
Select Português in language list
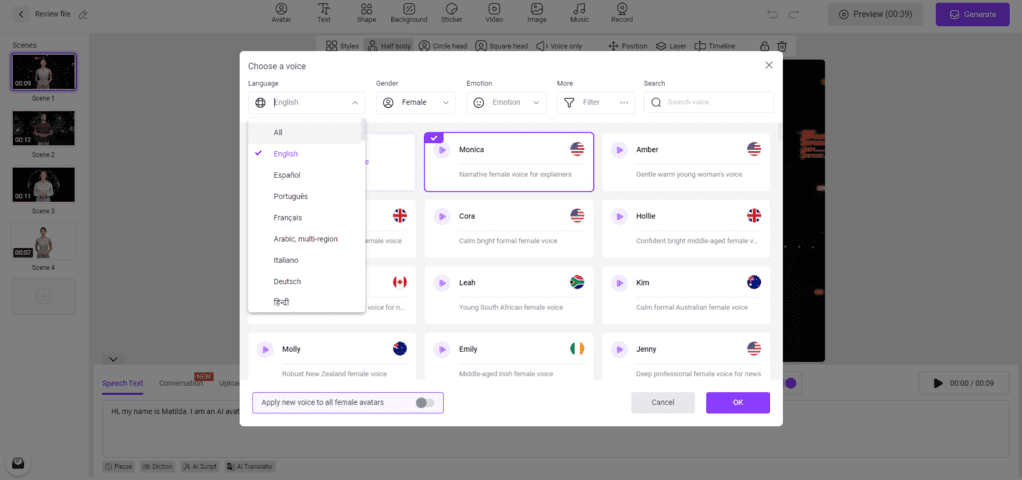[305, 196]
